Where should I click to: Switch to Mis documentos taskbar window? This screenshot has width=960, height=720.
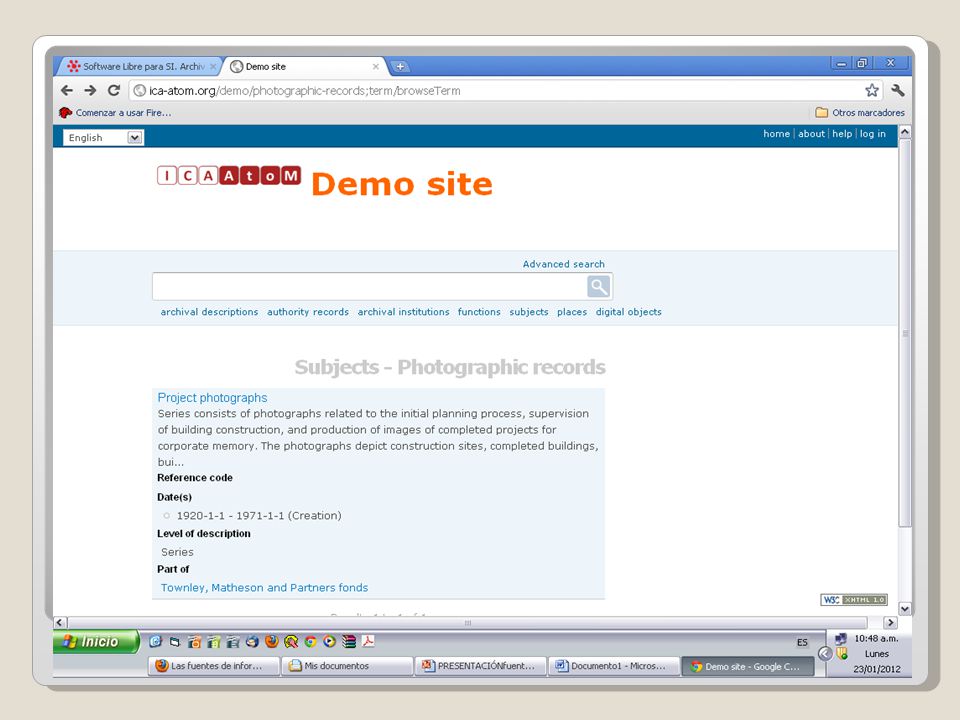tap(347, 666)
